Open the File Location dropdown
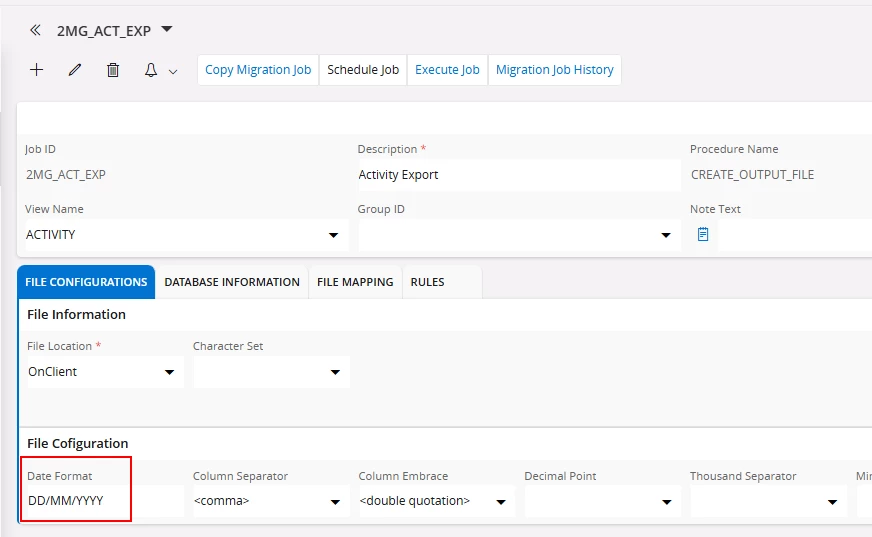The image size is (872, 537). pos(169,372)
